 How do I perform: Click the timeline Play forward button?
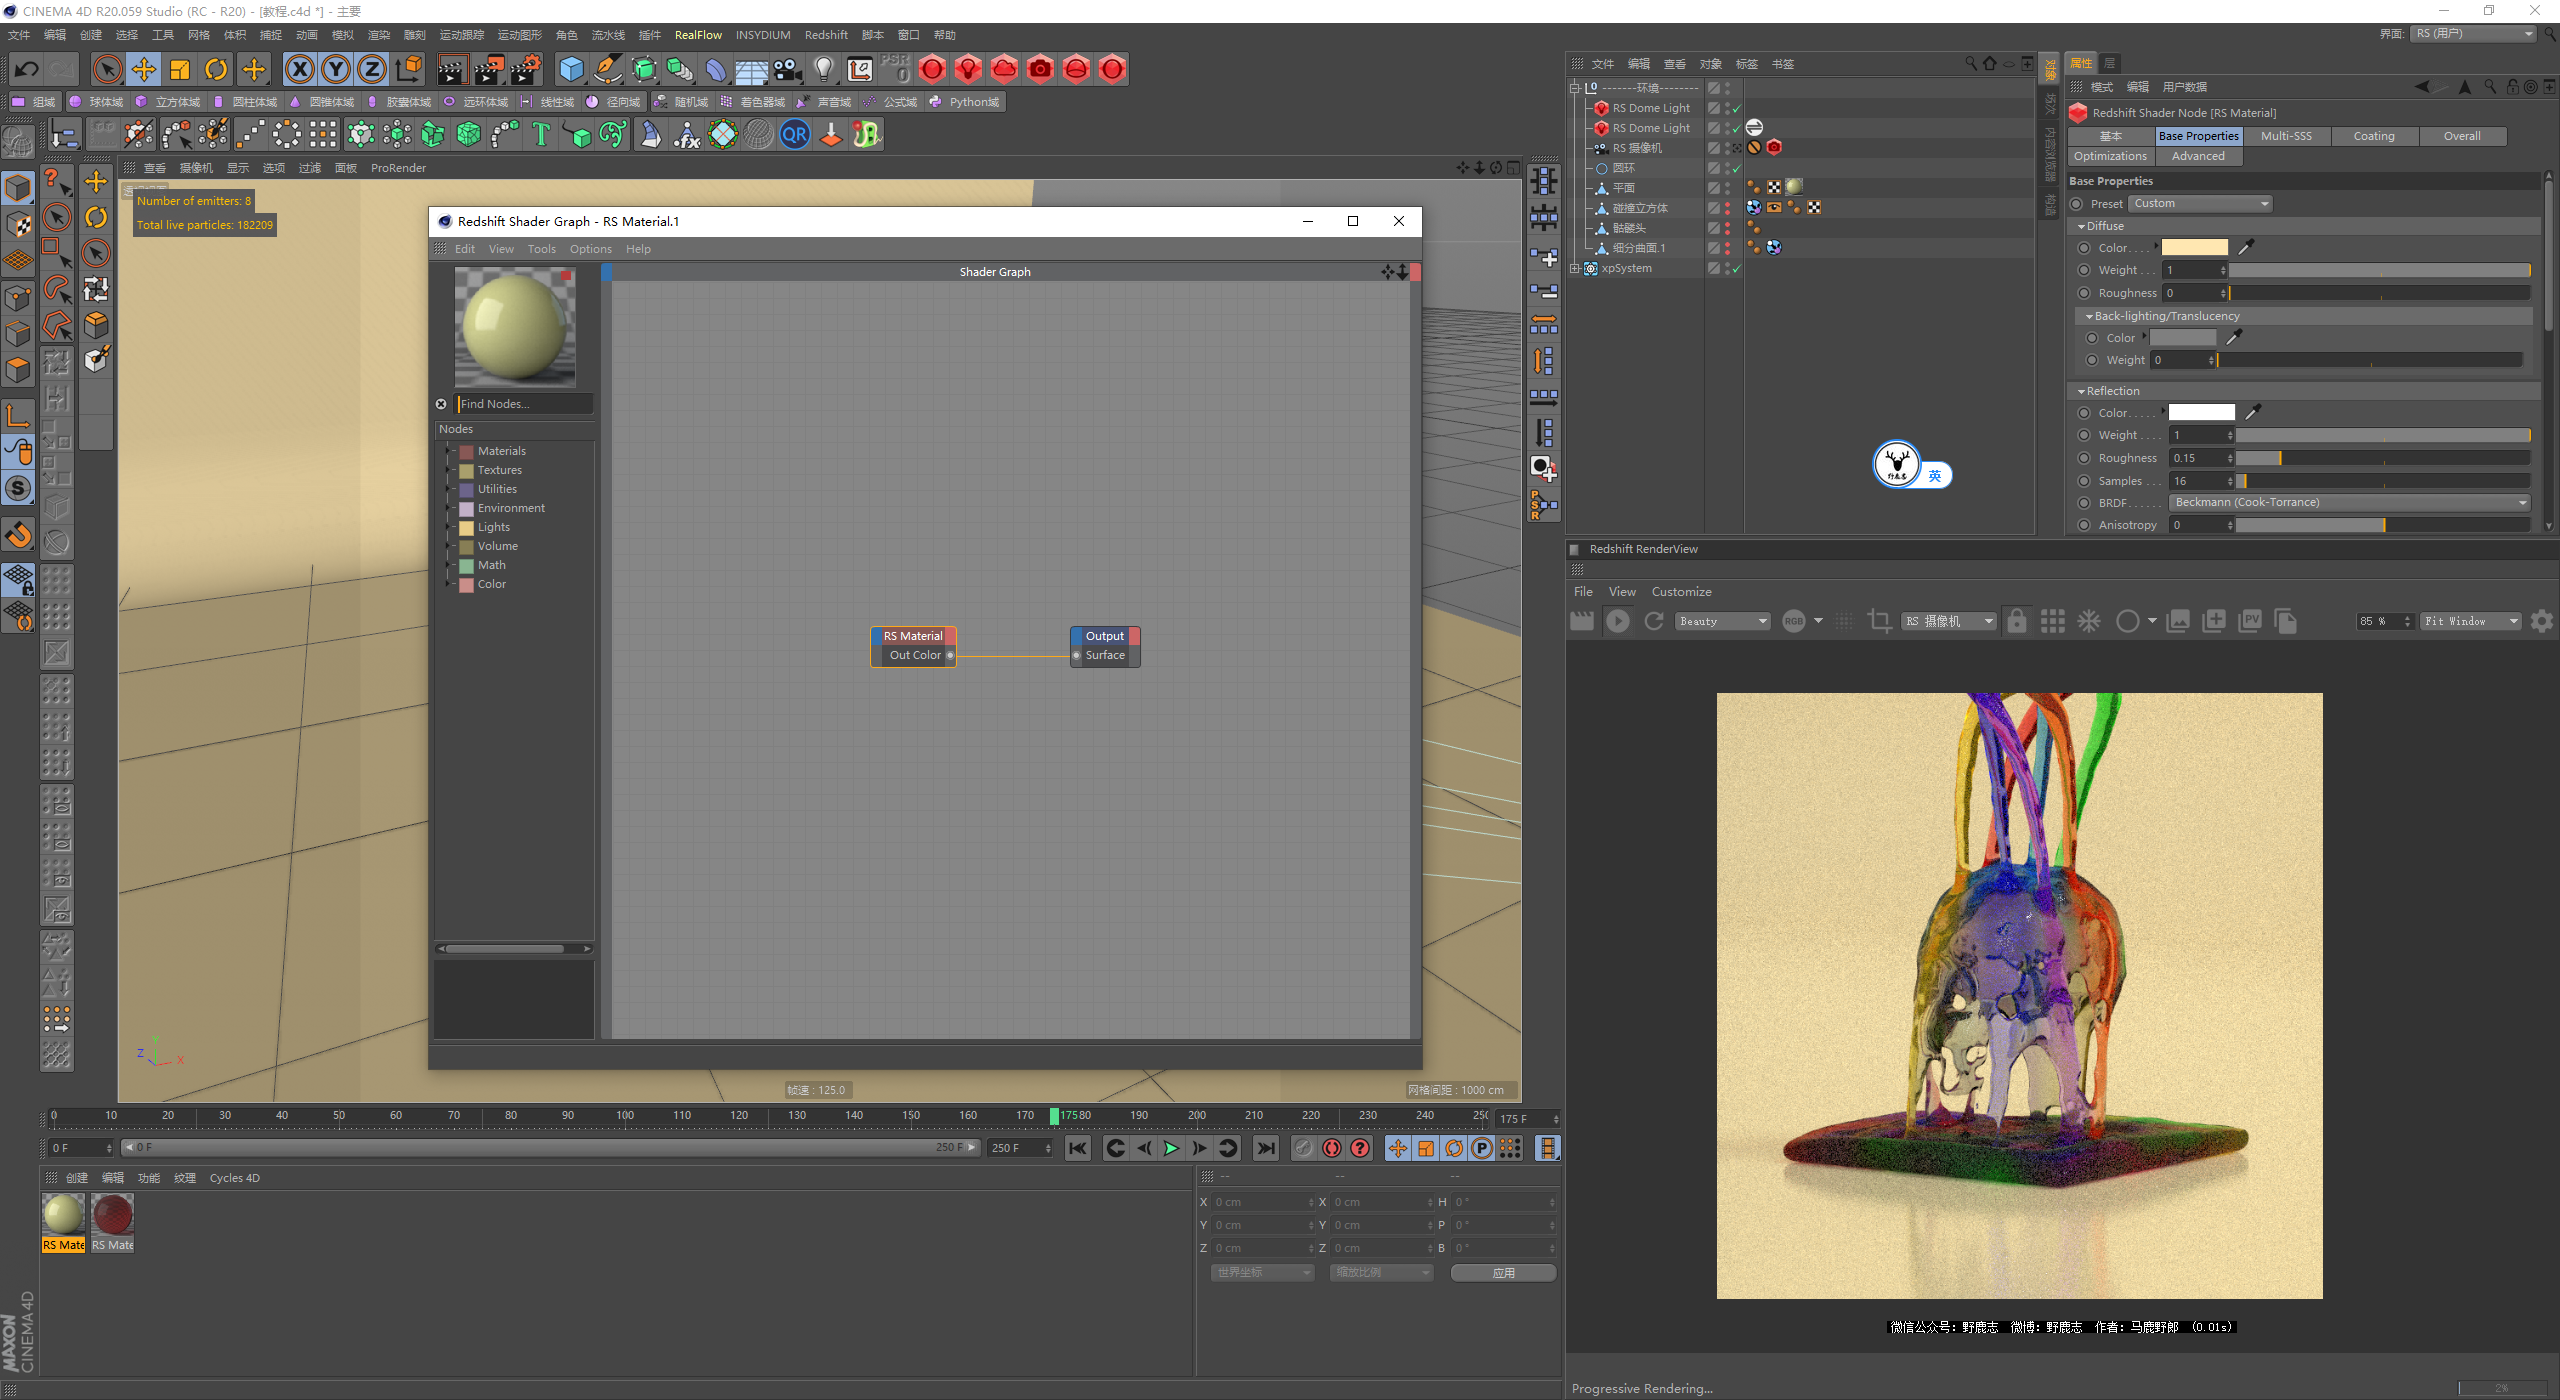coord(1171,1148)
